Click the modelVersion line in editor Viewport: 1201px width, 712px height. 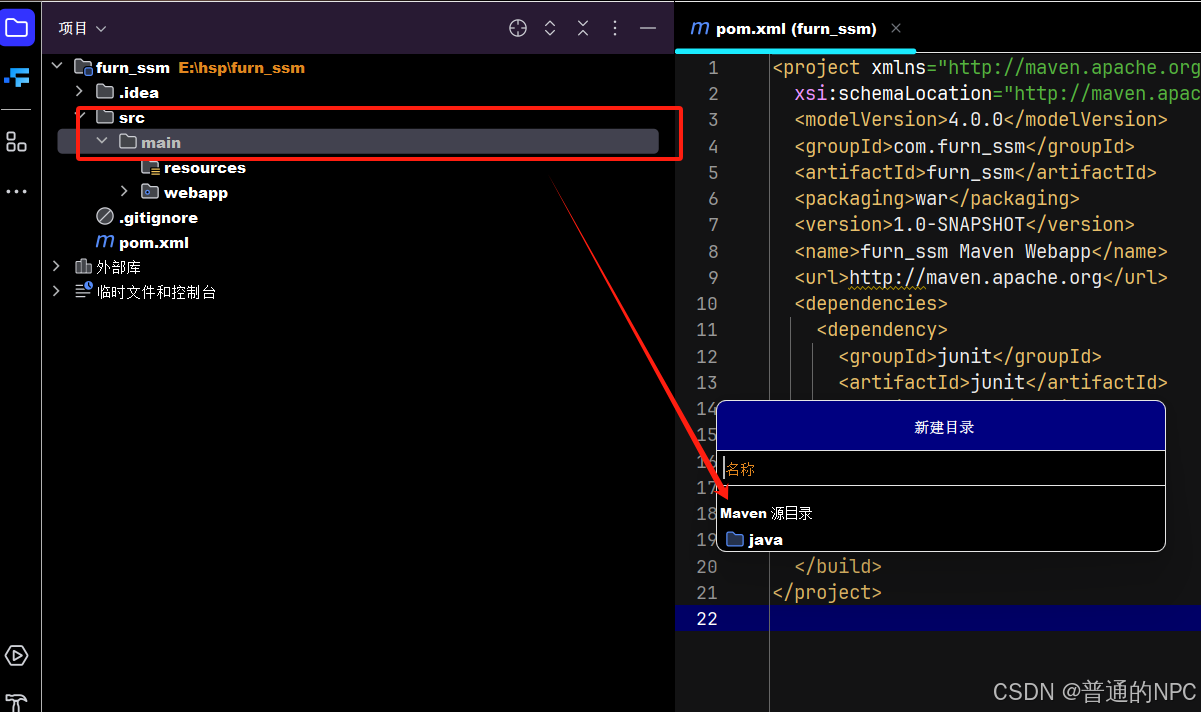tap(981, 120)
